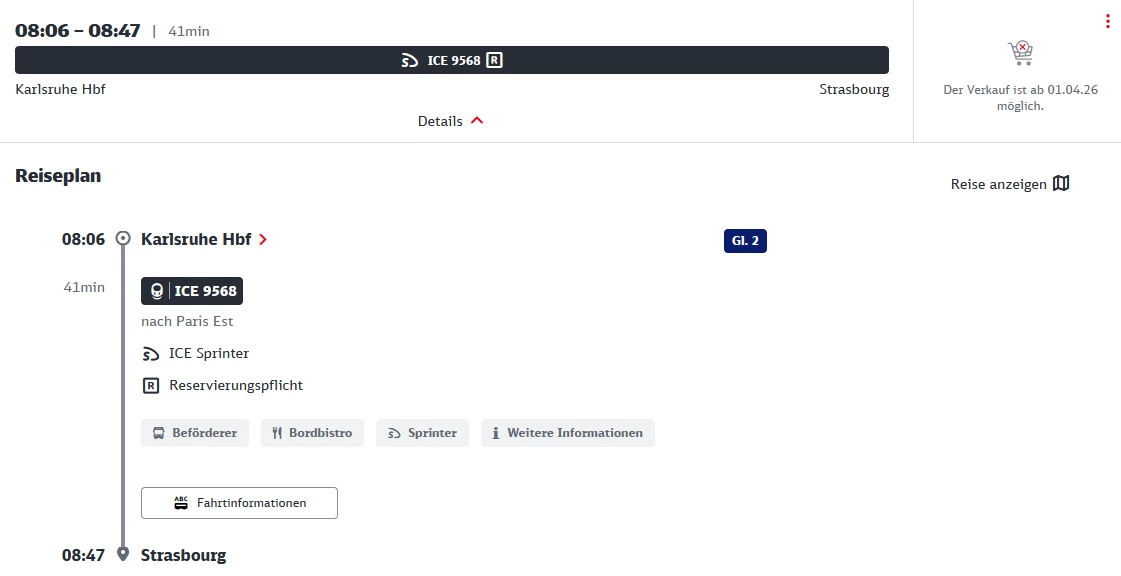This screenshot has width=1121, height=576.
Task: Click Strasbourg label under the top bar
Action: [854, 89]
